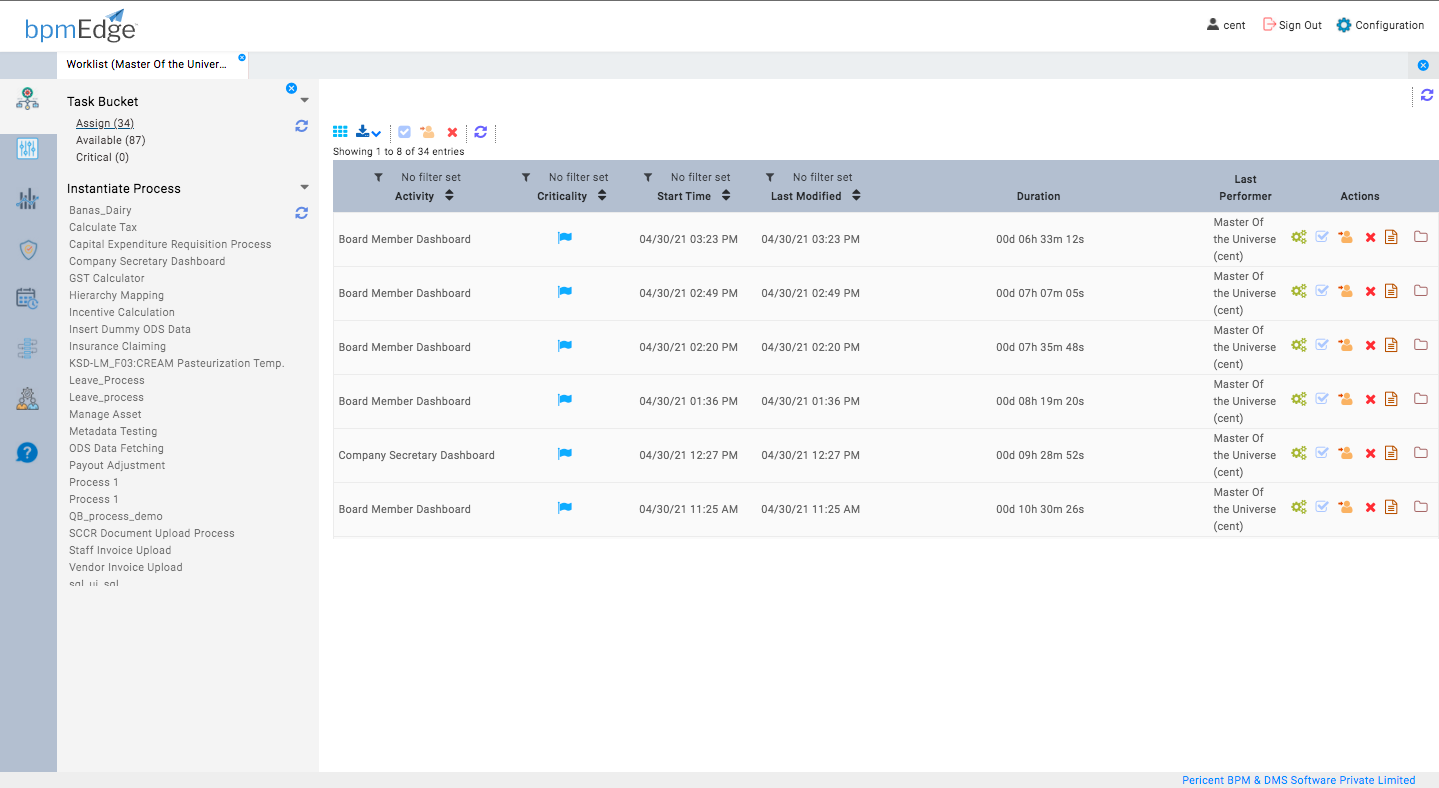This screenshot has width=1439, height=788.
Task: Select the reassign user icon in the worklist toolbar
Action: pyautogui.click(x=427, y=131)
